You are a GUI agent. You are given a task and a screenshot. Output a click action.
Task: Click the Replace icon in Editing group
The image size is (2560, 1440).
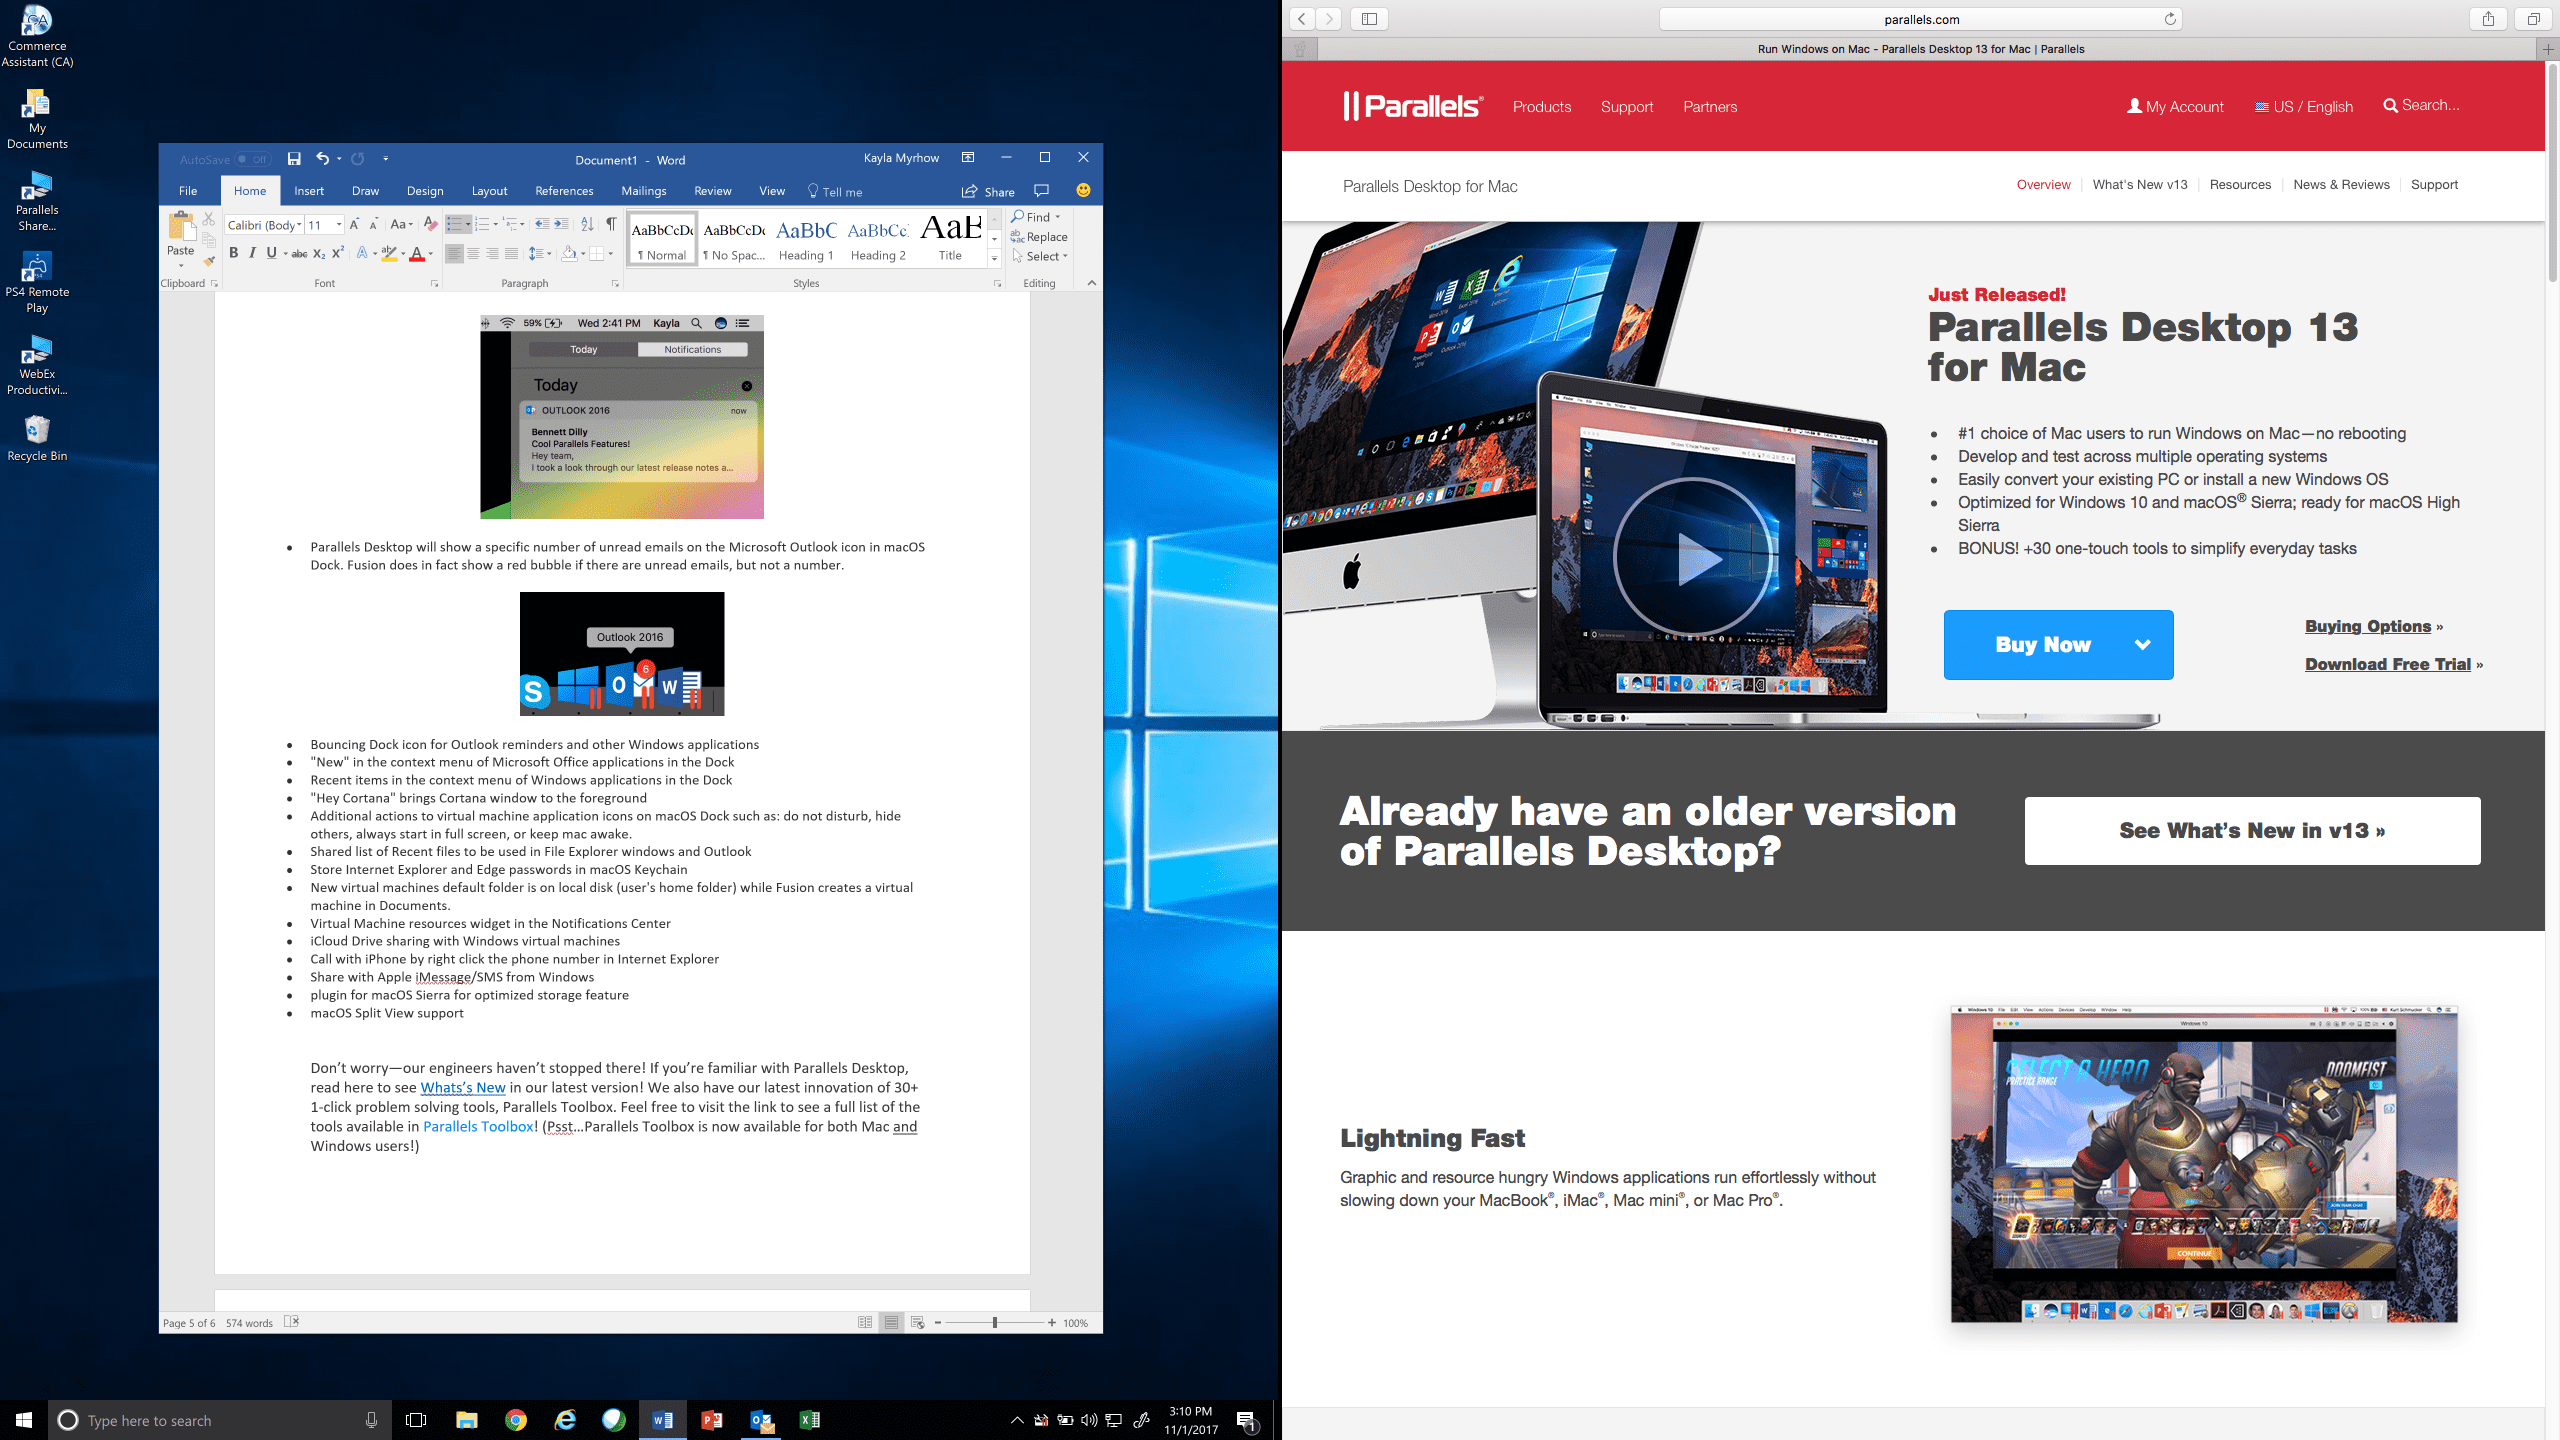[1040, 237]
